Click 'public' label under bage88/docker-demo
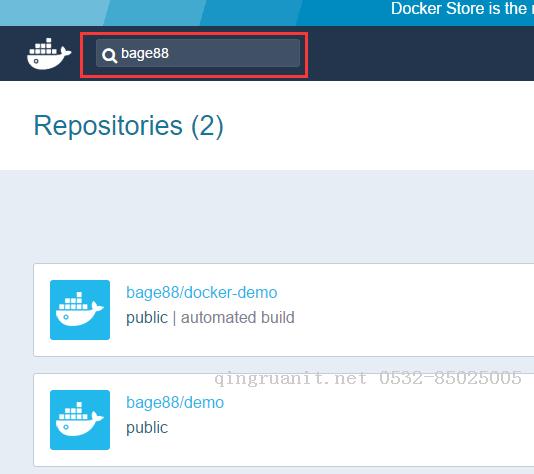Screen dimensions: 534x474 [147, 318]
